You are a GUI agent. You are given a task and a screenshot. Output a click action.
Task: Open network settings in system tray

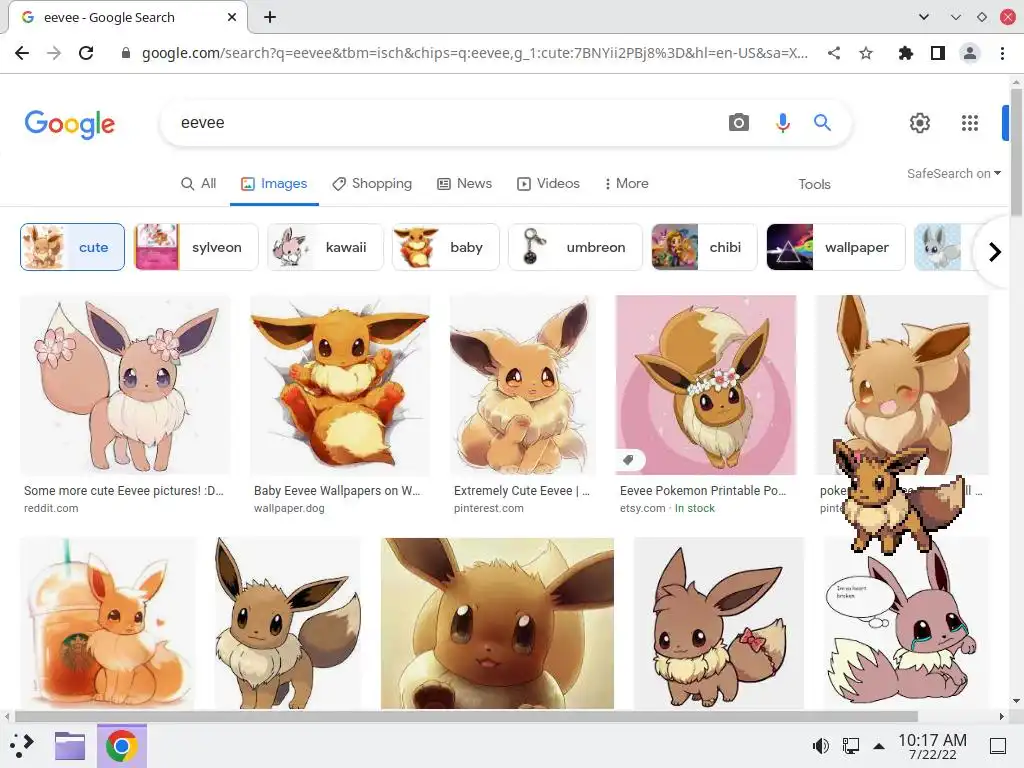[850, 745]
